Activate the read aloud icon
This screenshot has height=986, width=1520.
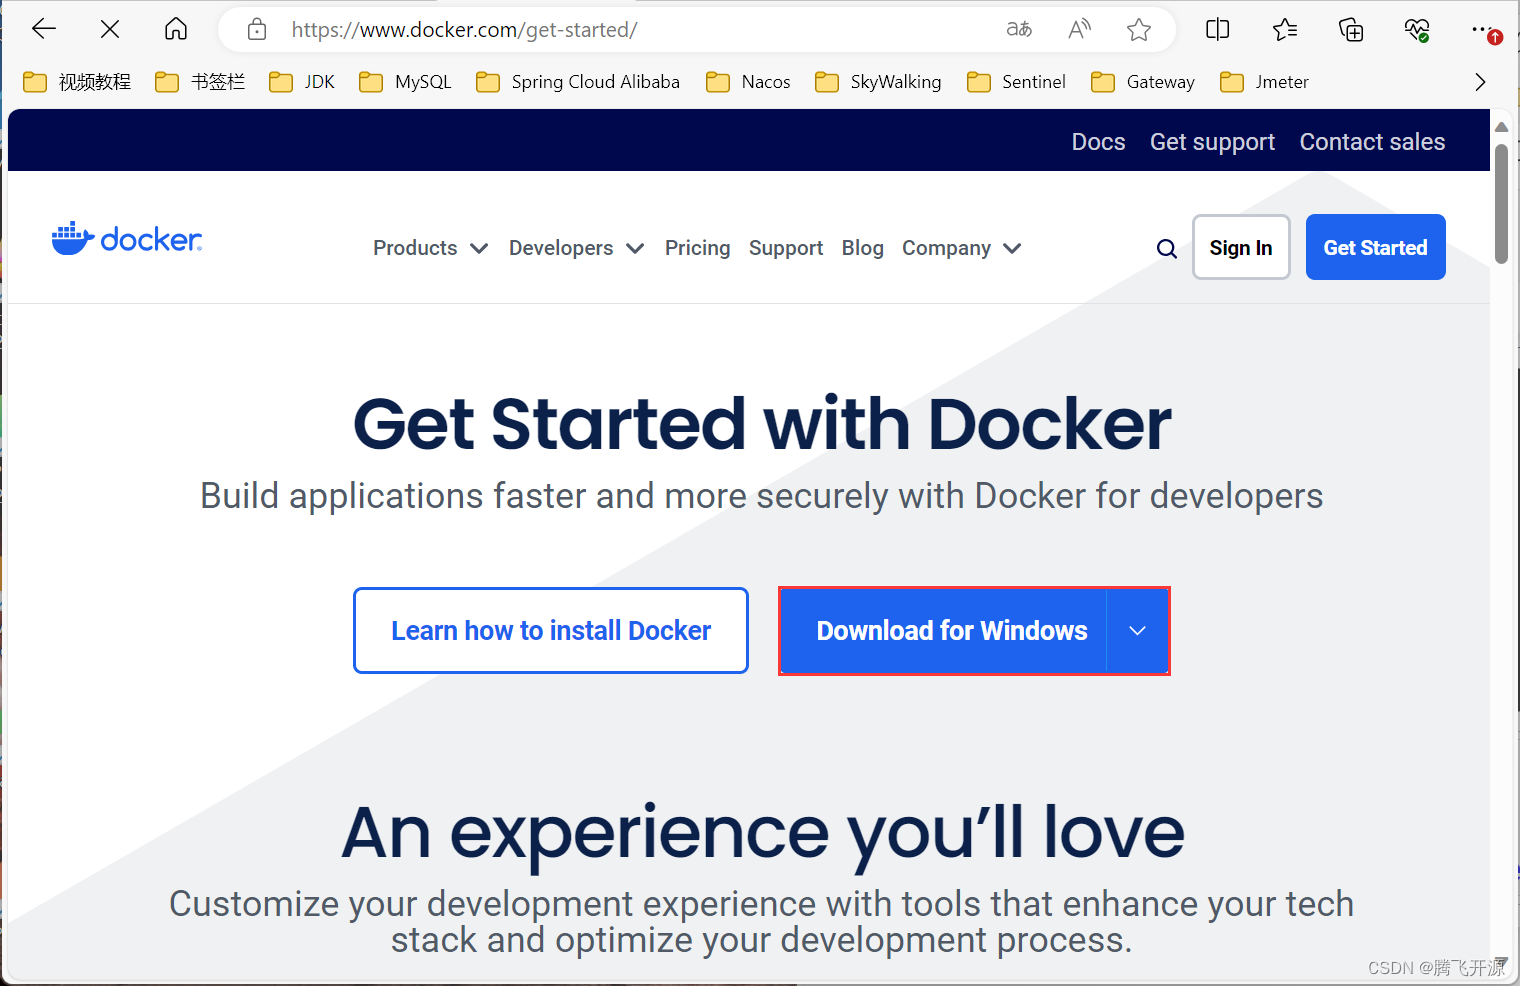click(1079, 30)
